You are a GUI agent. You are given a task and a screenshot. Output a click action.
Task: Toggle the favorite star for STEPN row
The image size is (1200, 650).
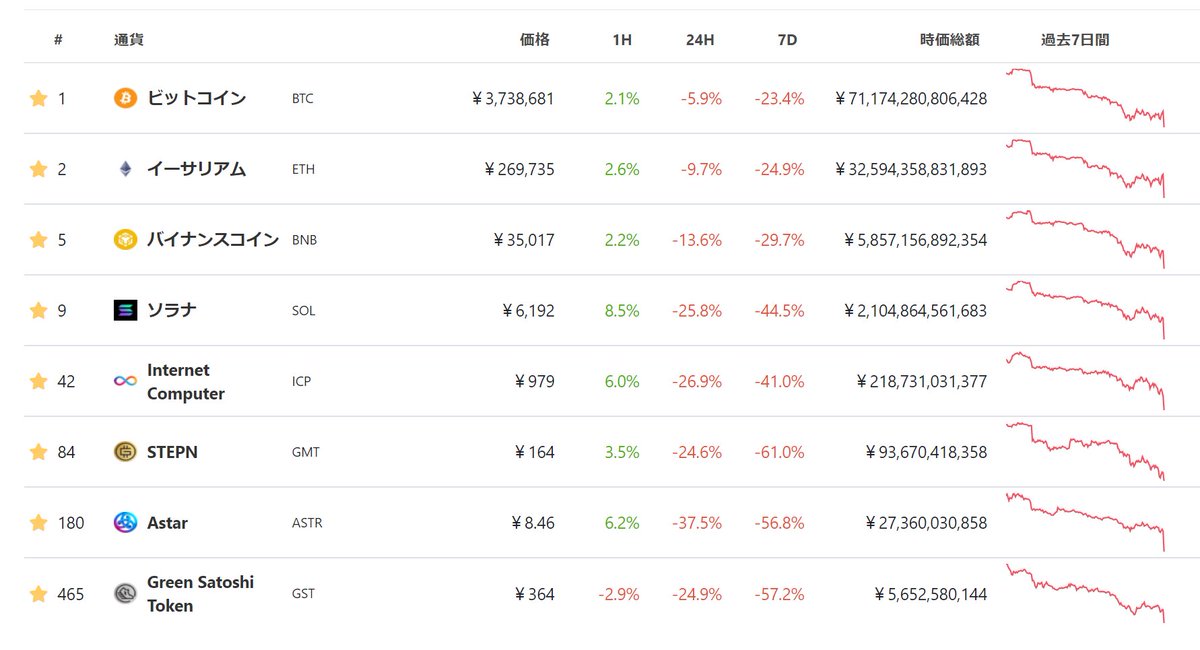pos(38,452)
